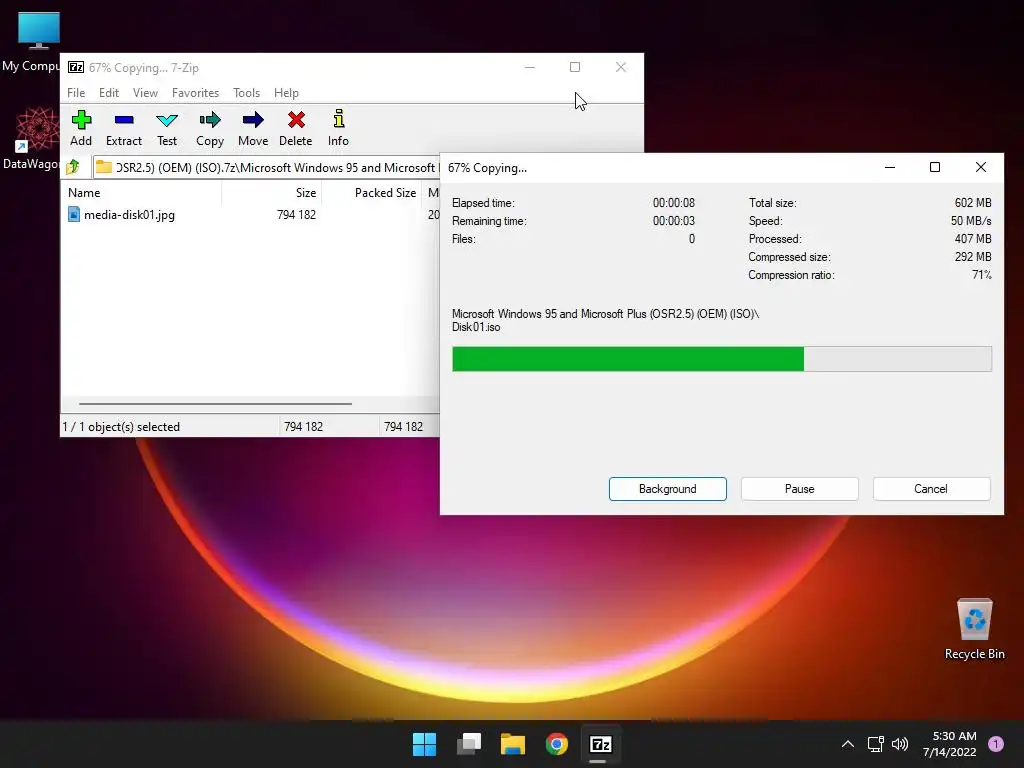Open the File menu in 7-Zip
This screenshot has width=1024, height=768.
[x=76, y=93]
